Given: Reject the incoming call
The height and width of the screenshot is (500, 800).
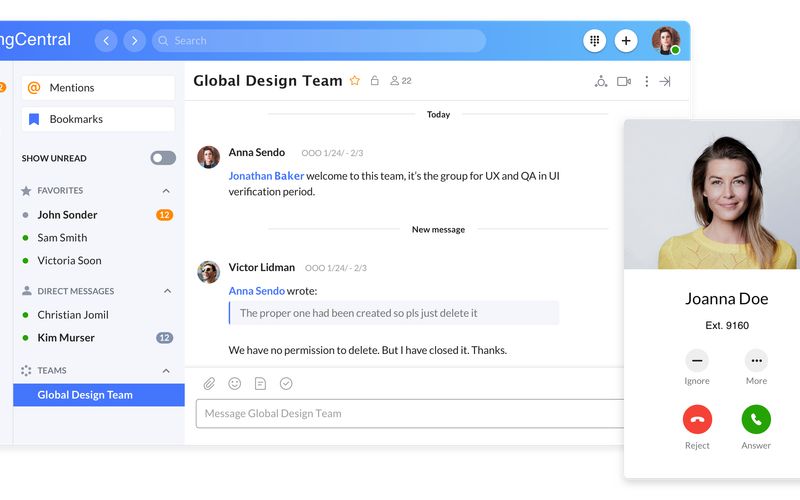Looking at the screenshot, I should (x=697, y=419).
